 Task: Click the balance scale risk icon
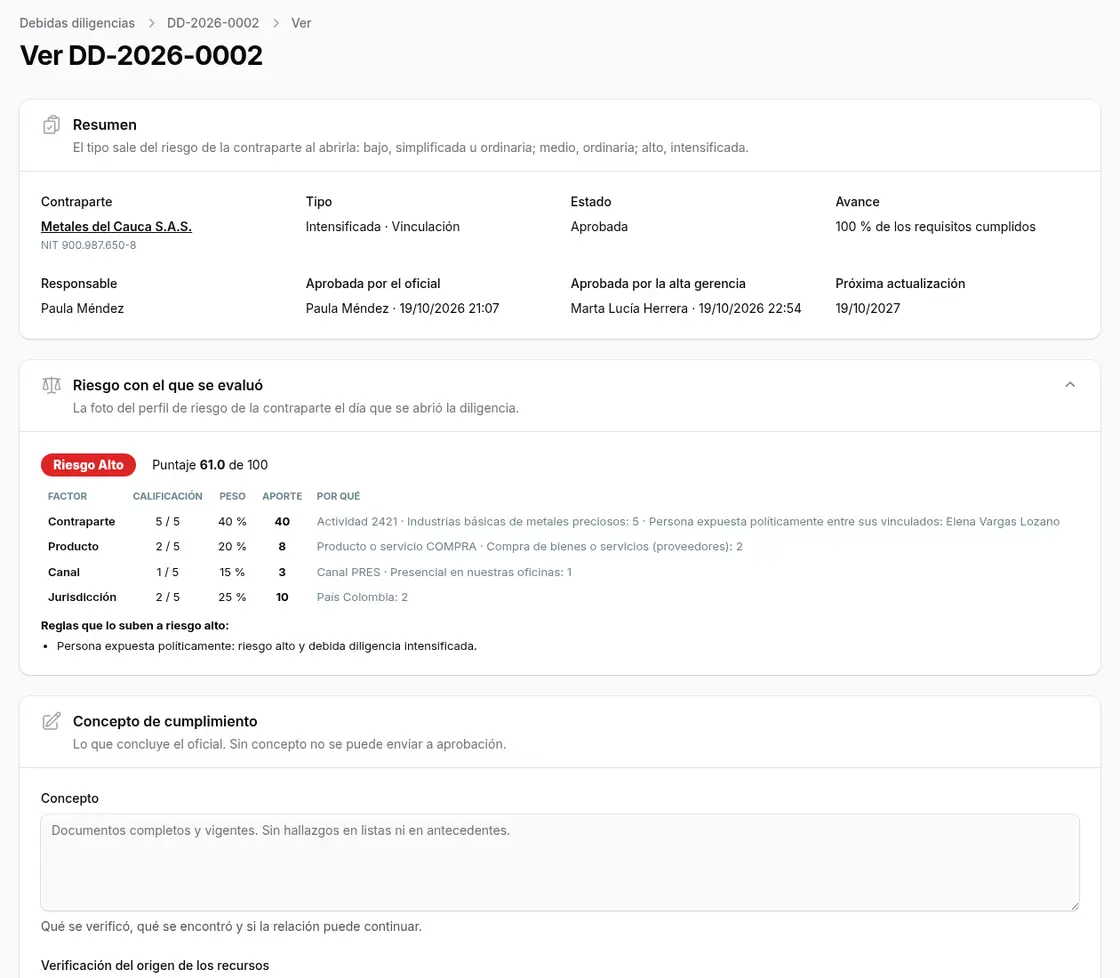(51, 386)
